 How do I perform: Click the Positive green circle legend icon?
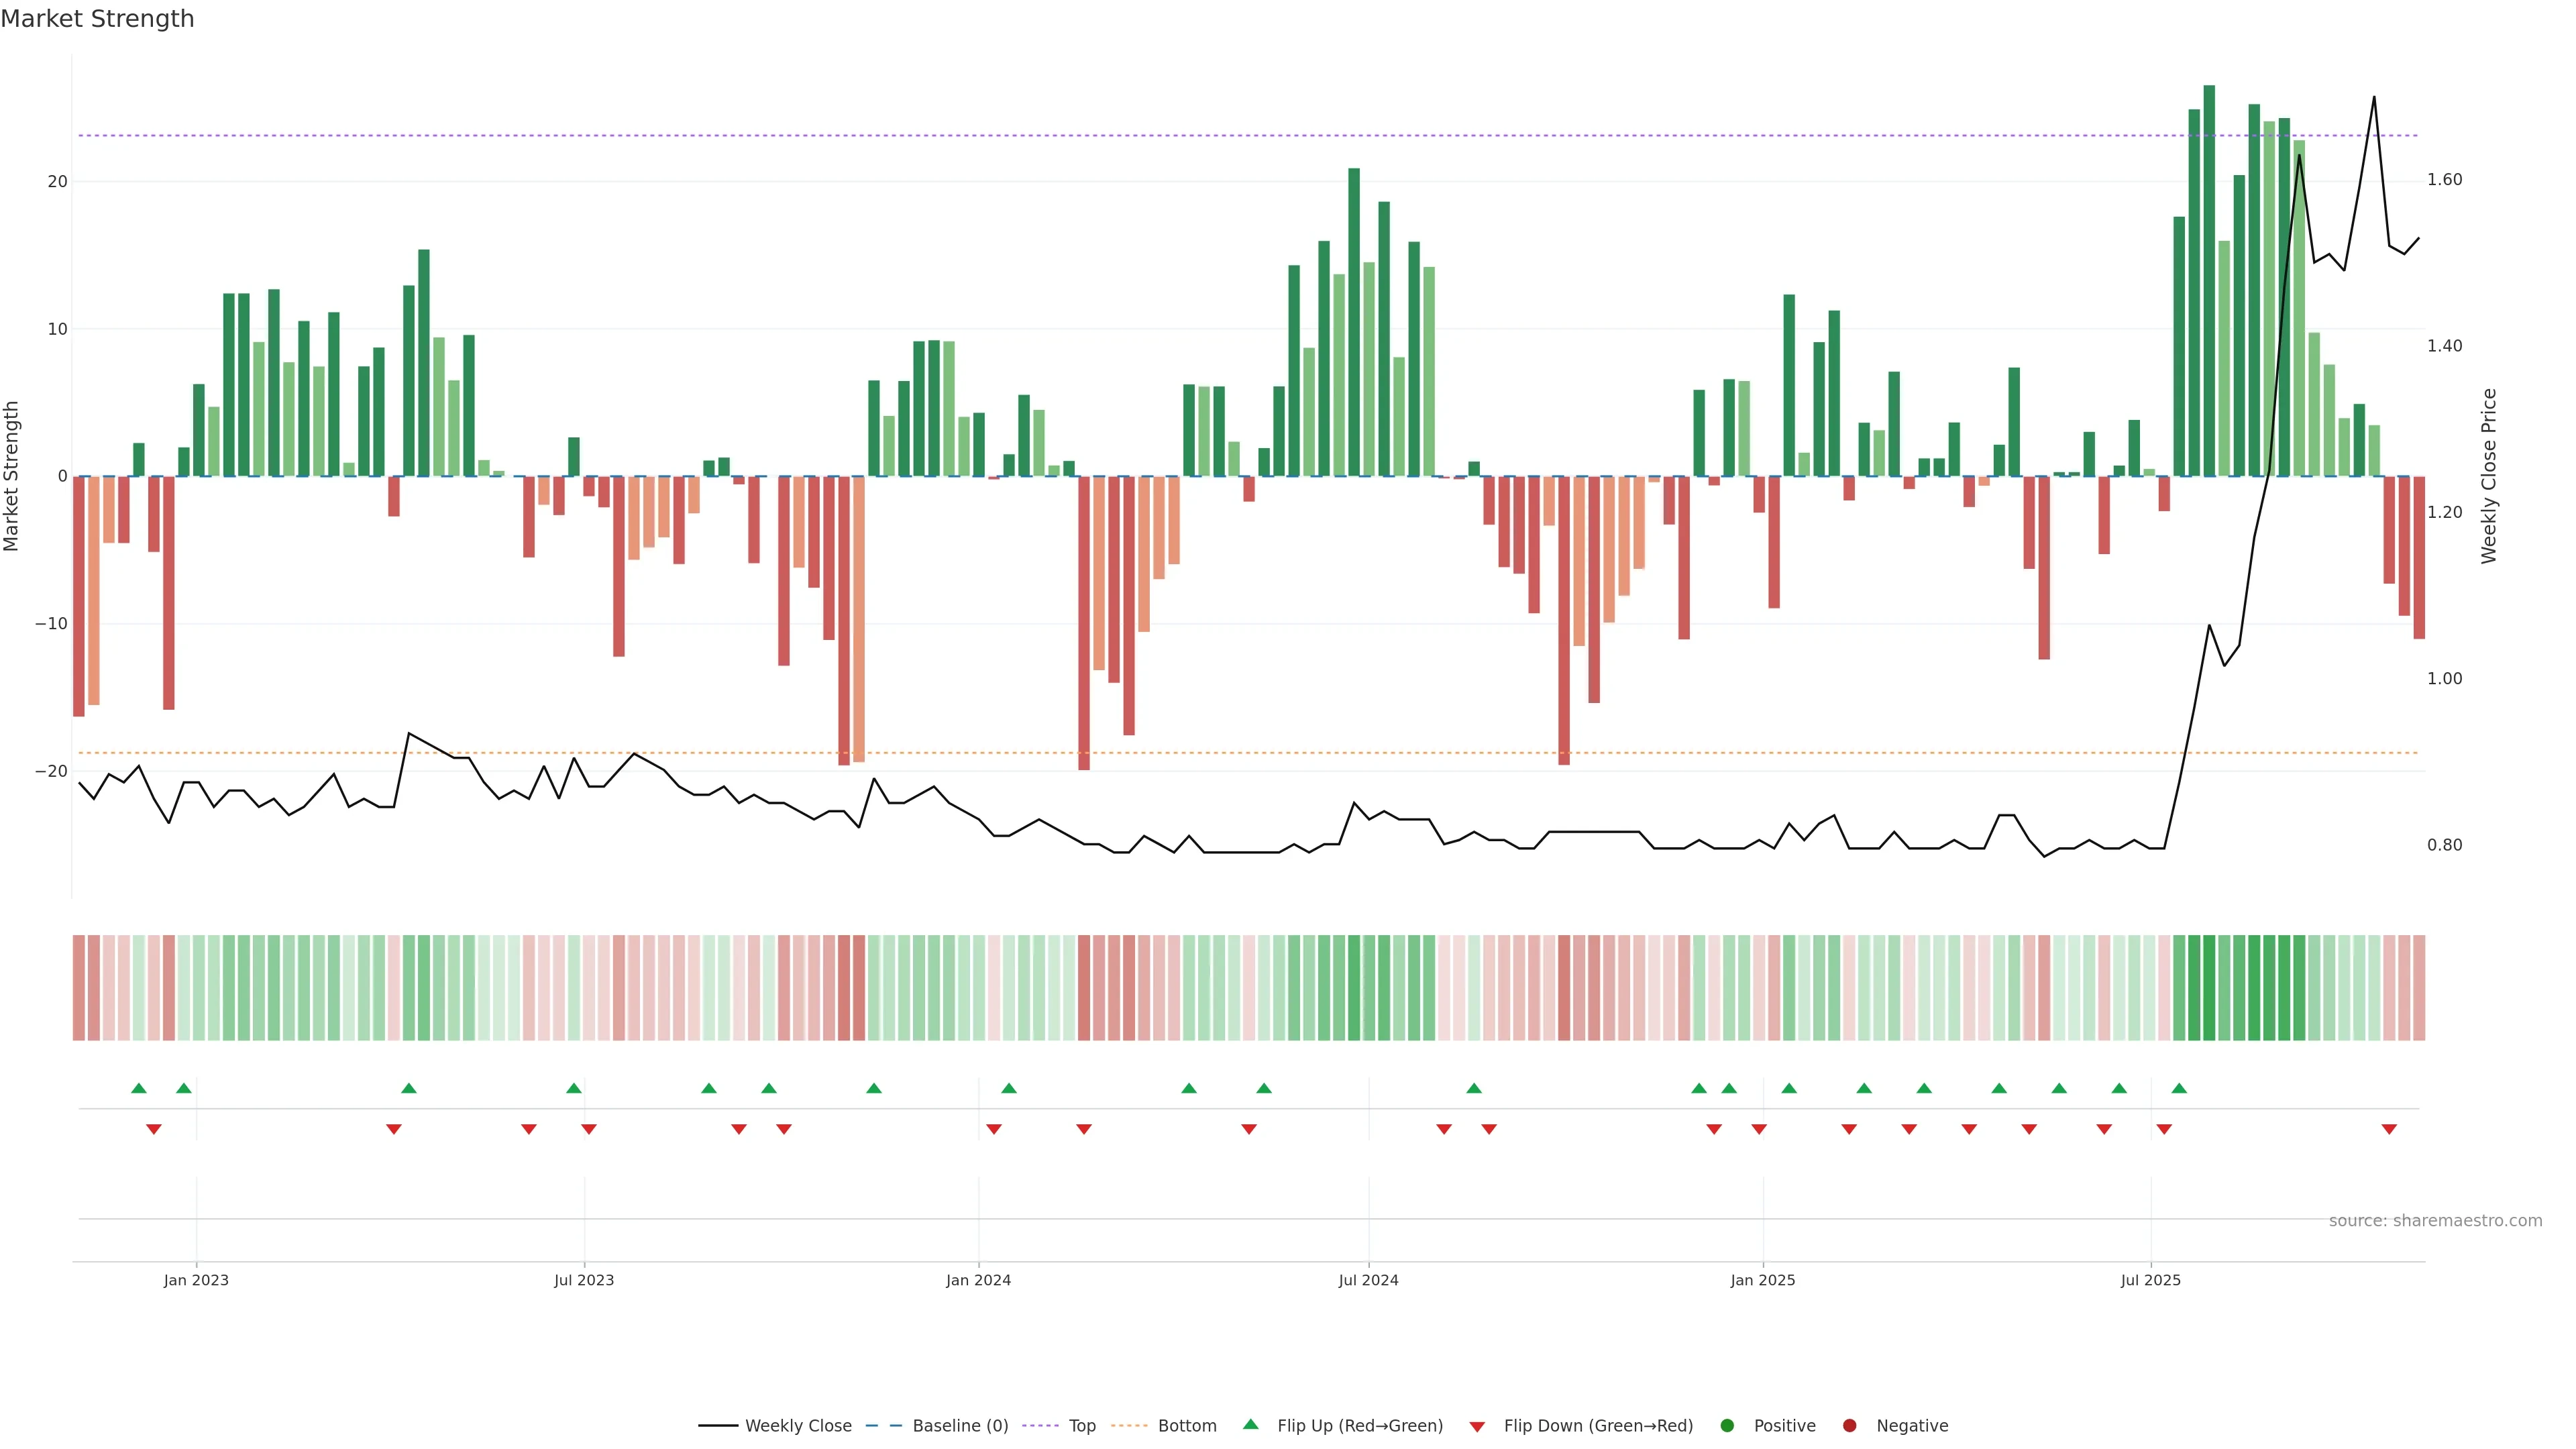(x=1727, y=1425)
